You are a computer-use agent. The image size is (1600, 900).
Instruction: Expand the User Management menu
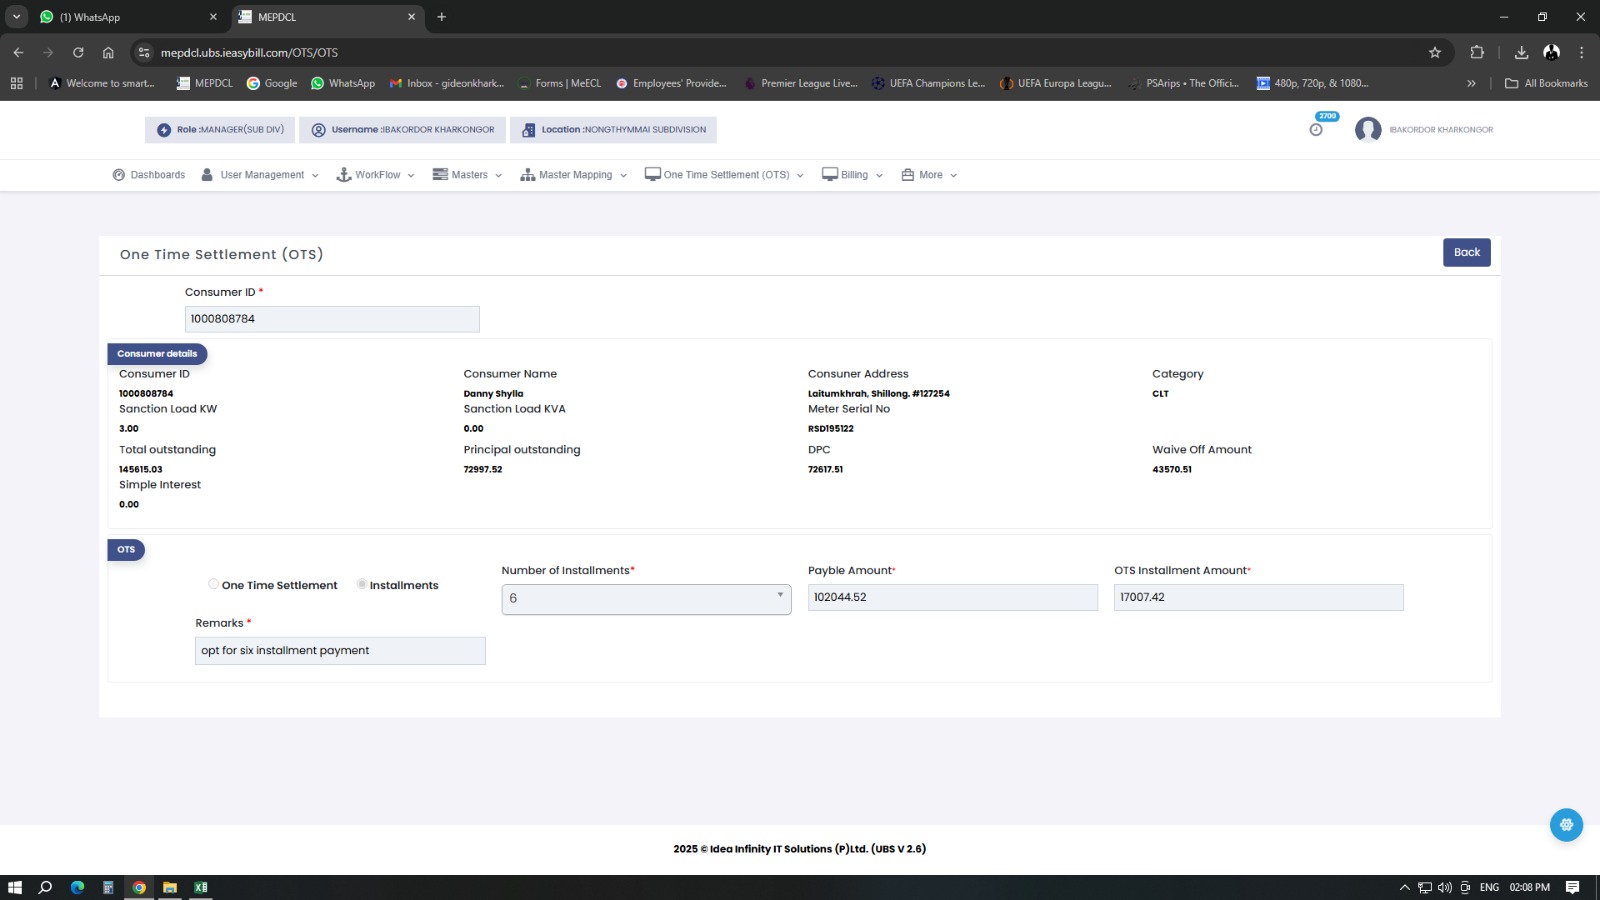pyautogui.click(x=260, y=175)
